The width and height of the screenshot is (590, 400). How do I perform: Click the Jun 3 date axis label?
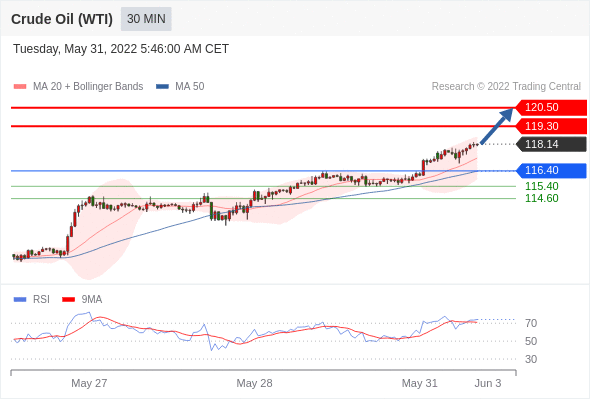click(488, 383)
